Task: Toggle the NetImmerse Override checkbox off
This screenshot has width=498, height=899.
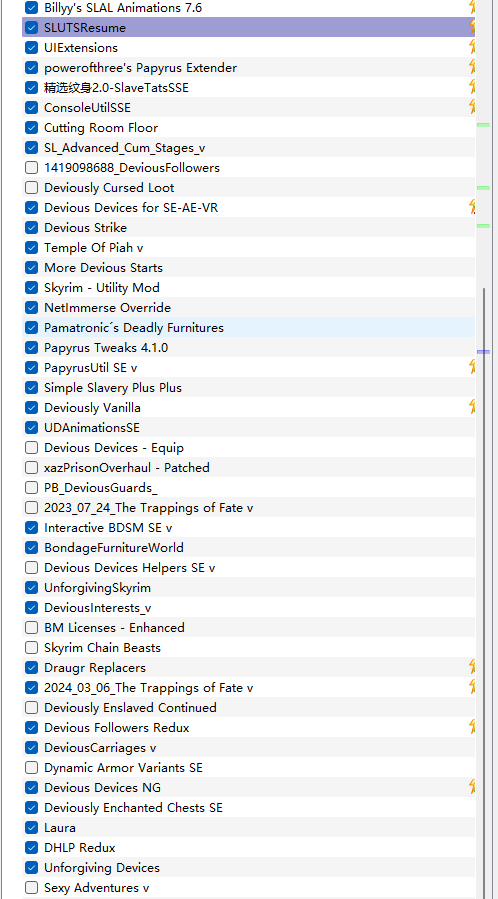Action: pos(32,307)
